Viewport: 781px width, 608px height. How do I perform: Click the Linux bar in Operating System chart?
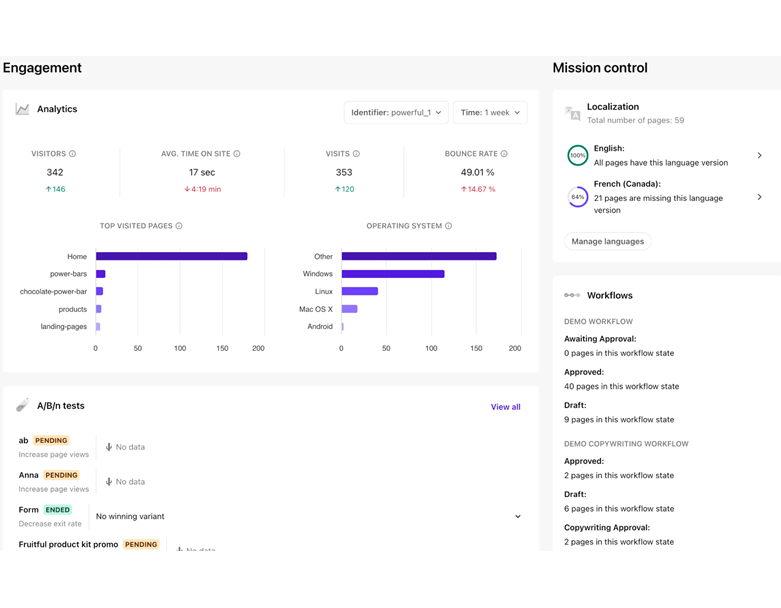pos(360,291)
